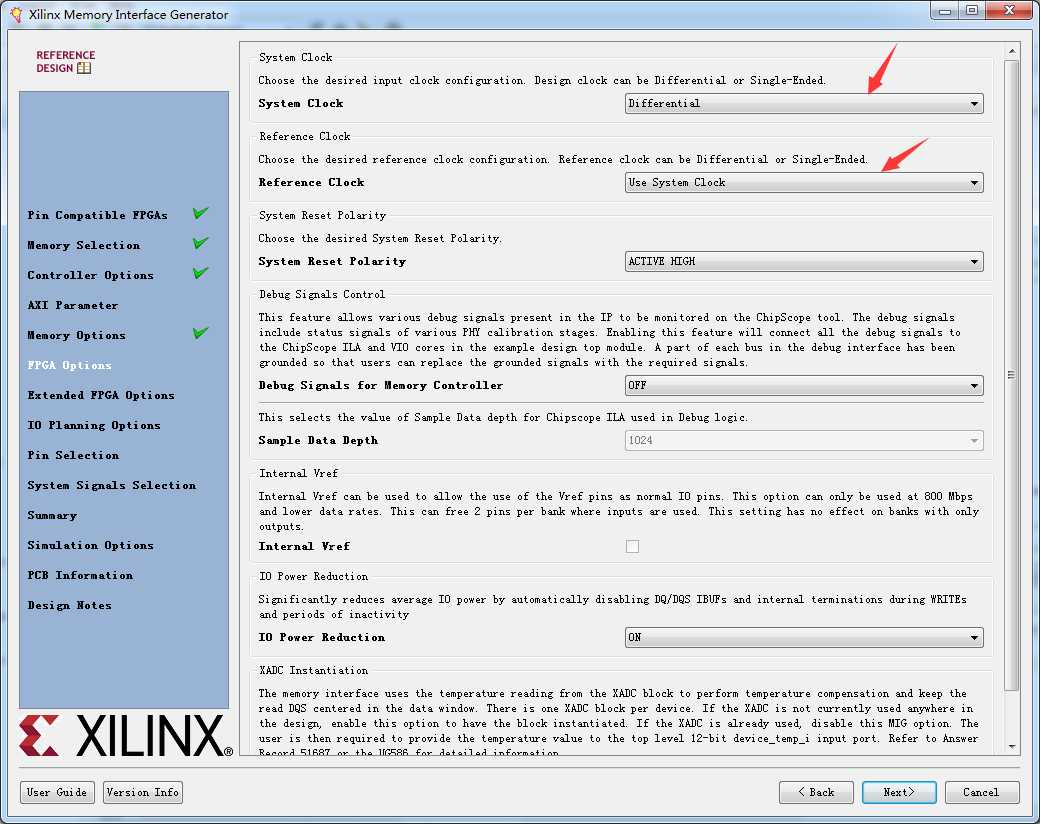Viewport: 1040px width, 824px height.
Task: Close the Memory Interface Generator window
Action: (1009, 11)
